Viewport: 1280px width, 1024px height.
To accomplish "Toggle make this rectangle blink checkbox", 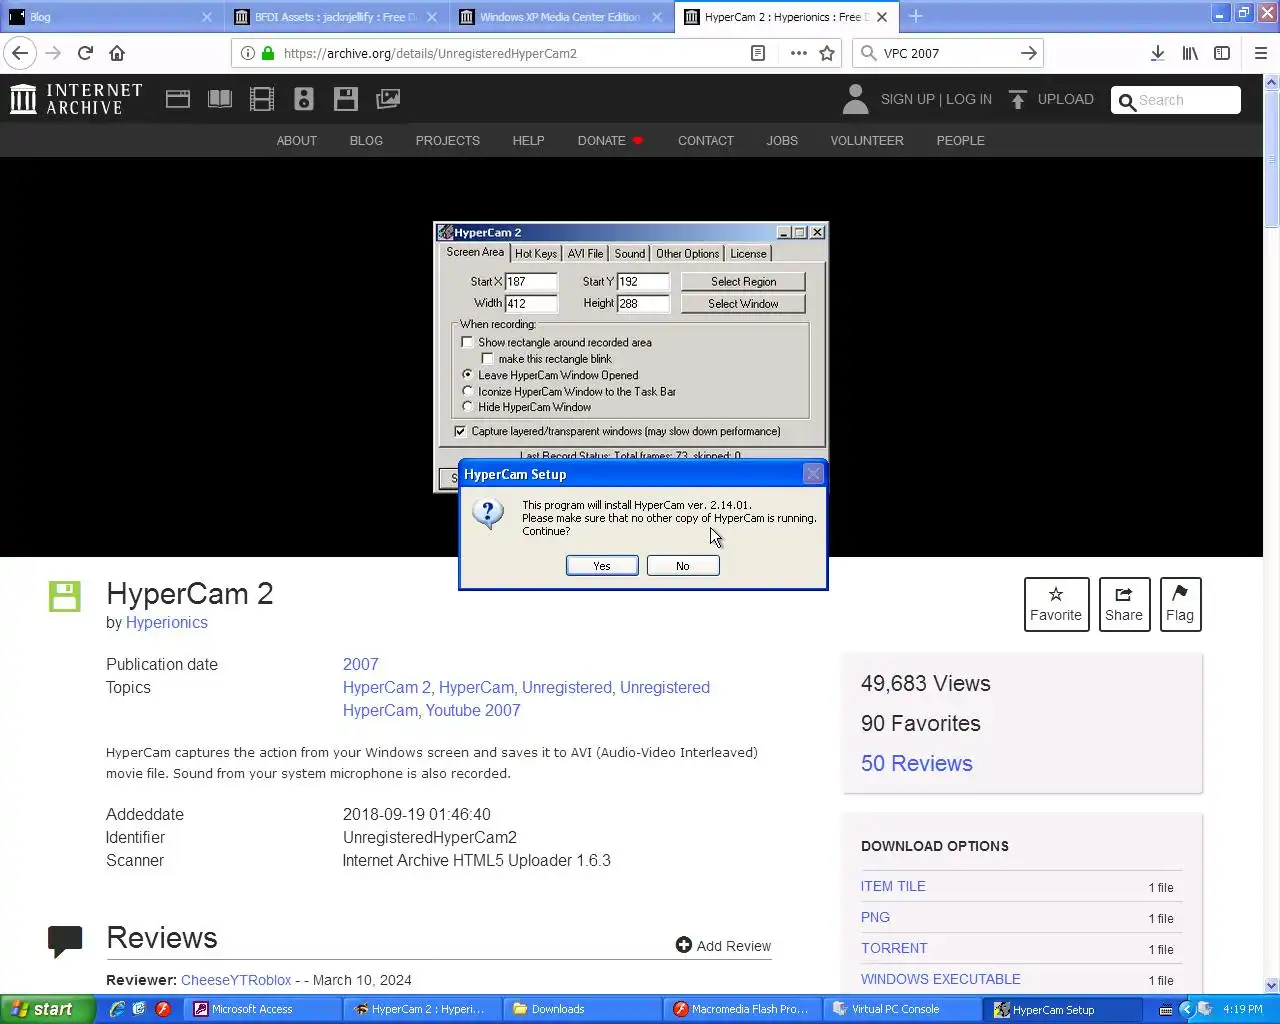I will (488, 358).
